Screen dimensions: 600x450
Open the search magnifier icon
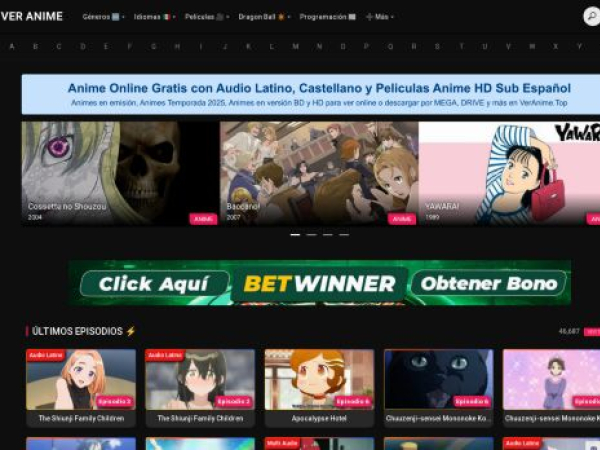click(591, 16)
